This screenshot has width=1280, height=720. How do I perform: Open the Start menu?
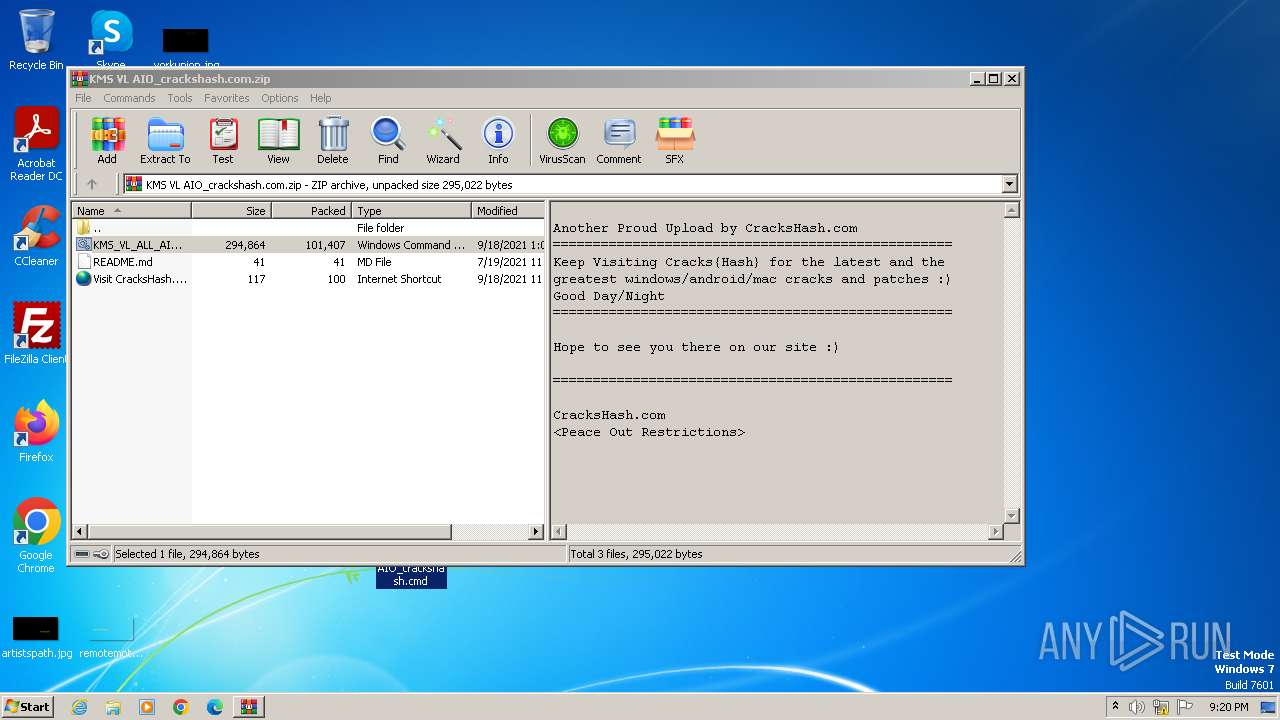pos(28,706)
